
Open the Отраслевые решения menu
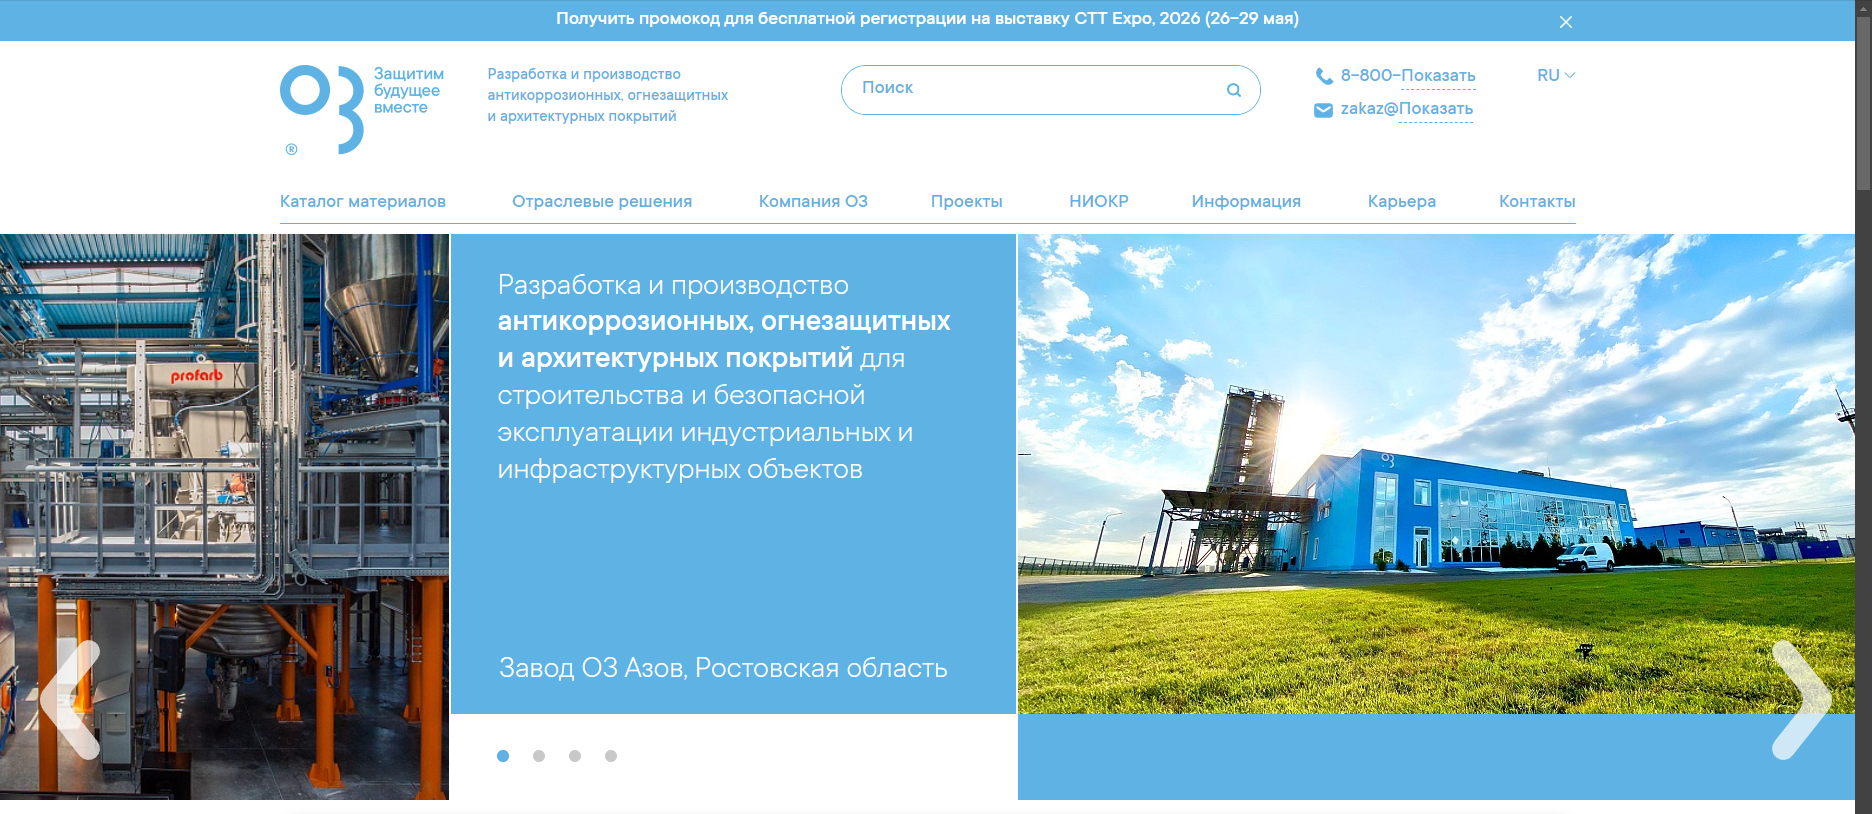602,201
